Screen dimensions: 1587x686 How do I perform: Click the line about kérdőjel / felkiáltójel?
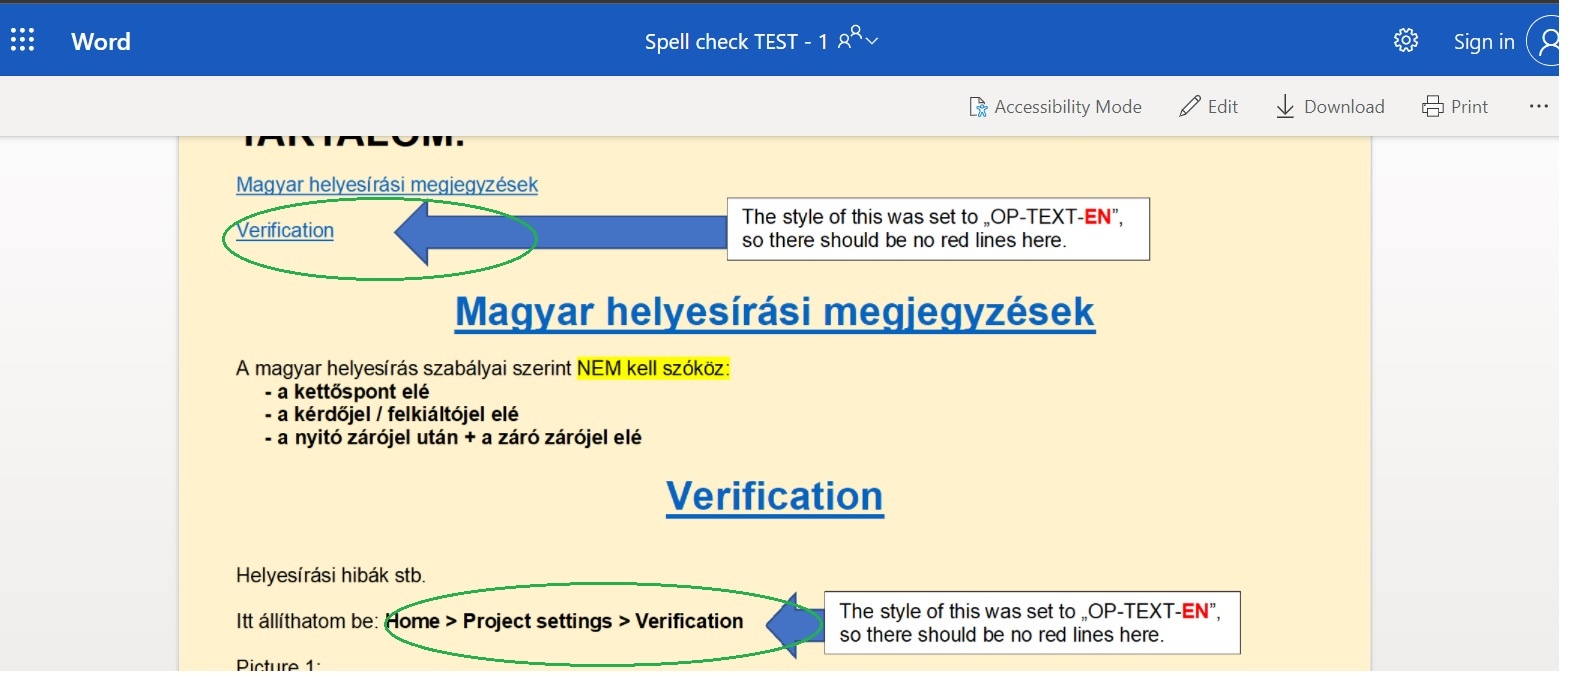click(391, 414)
